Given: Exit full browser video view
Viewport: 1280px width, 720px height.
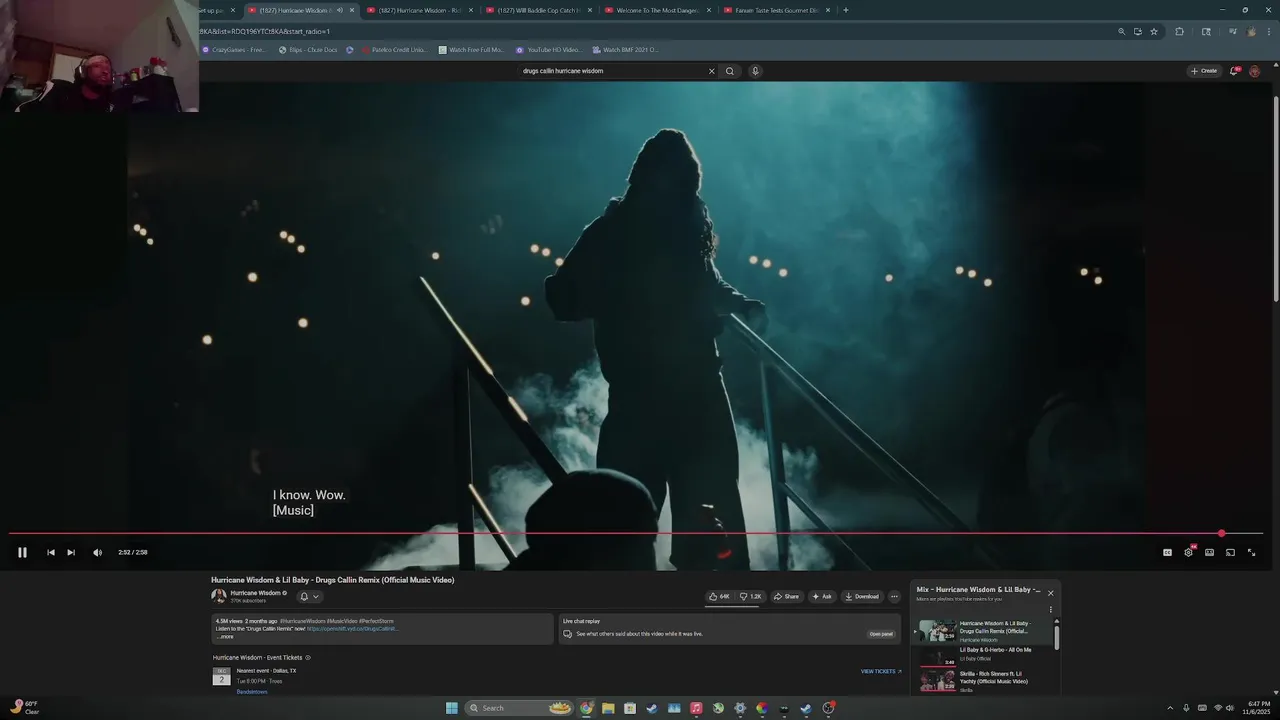Looking at the screenshot, I should point(1251,552).
